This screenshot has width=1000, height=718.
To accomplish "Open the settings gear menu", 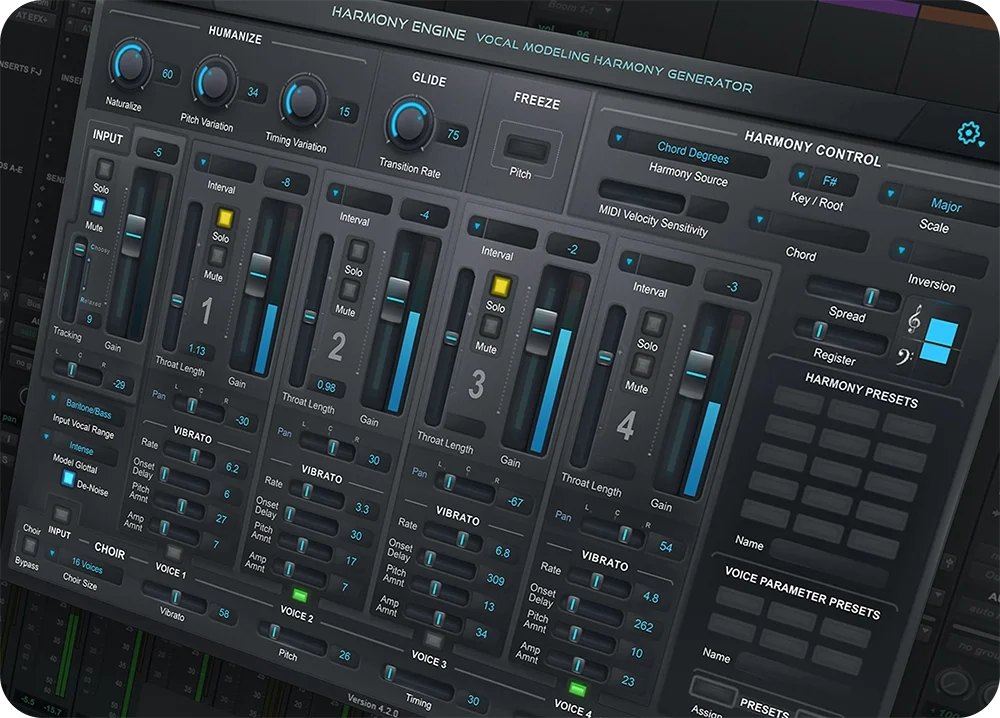I will pyautogui.click(x=969, y=133).
